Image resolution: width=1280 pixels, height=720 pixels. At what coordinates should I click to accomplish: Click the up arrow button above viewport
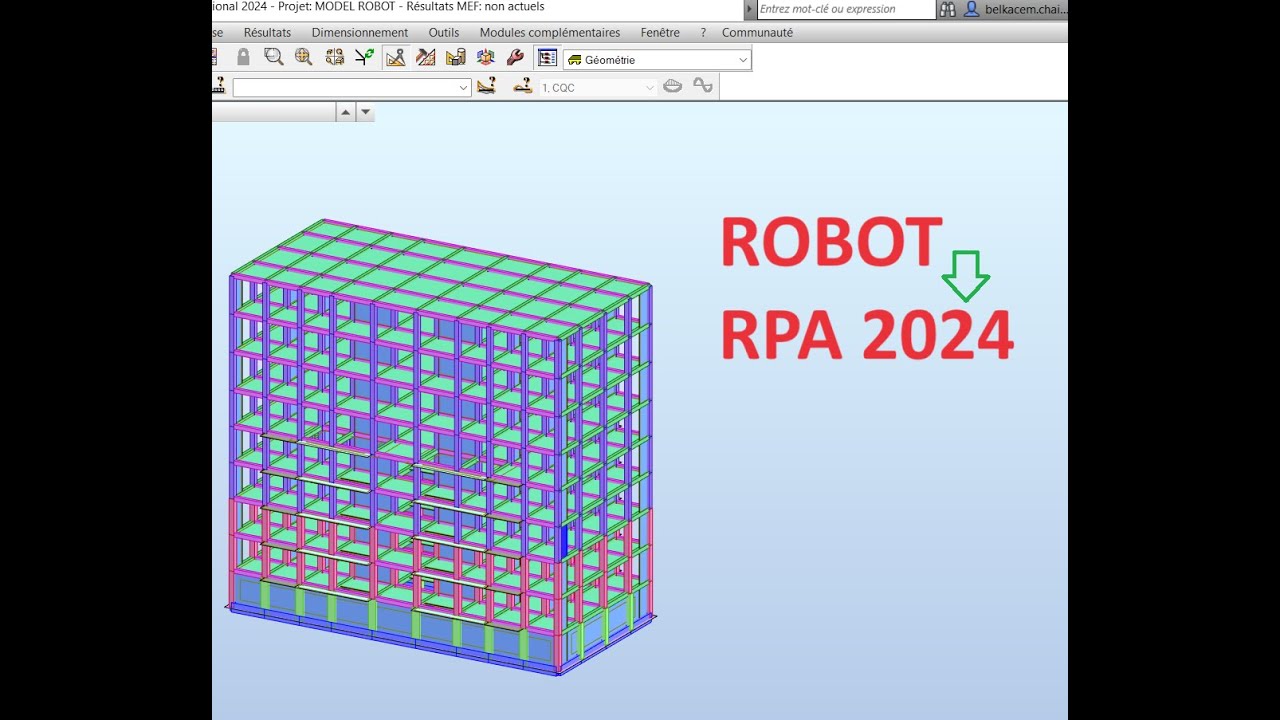tap(346, 112)
